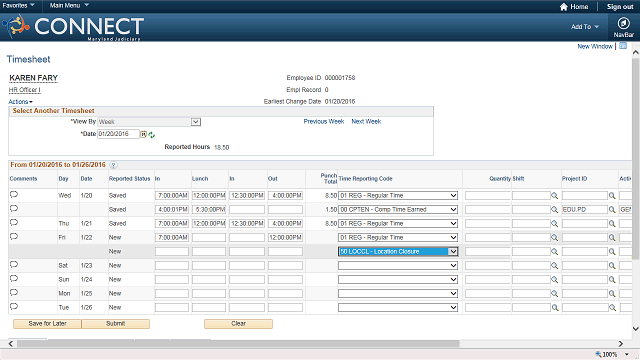
Task: Click the Sign out link
Action: tap(620, 7)
